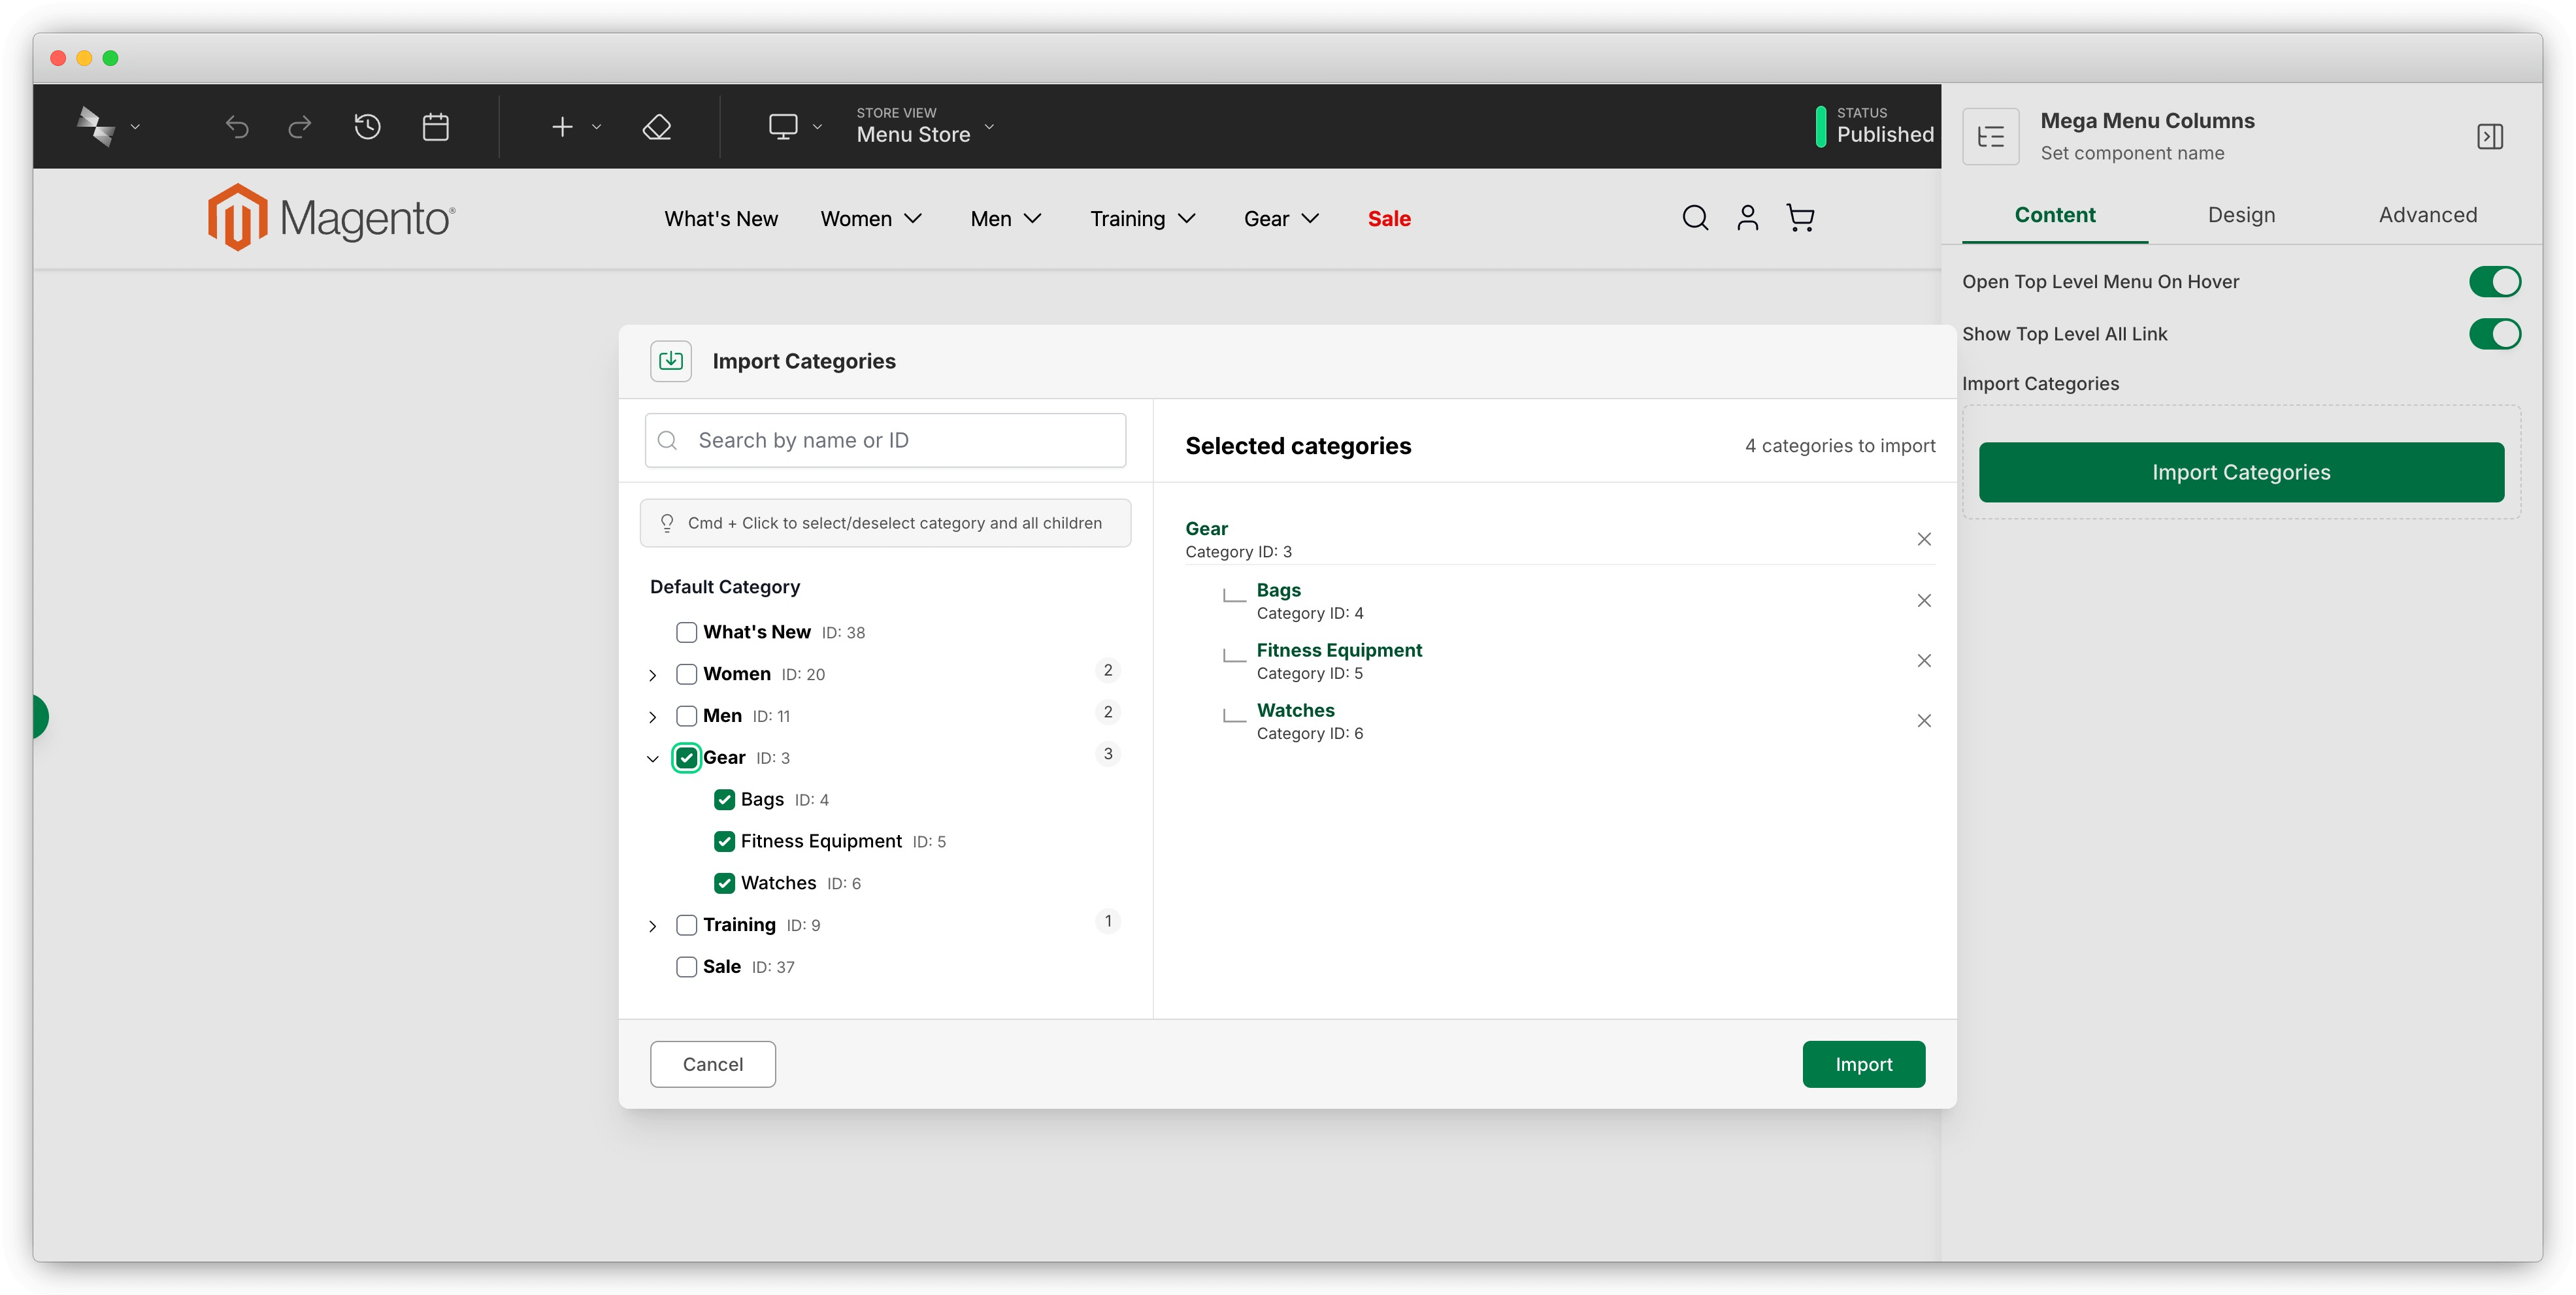Open the Menu Store store view dropdown
This screenshot has width=2576, height=1295.
point(925,127)
